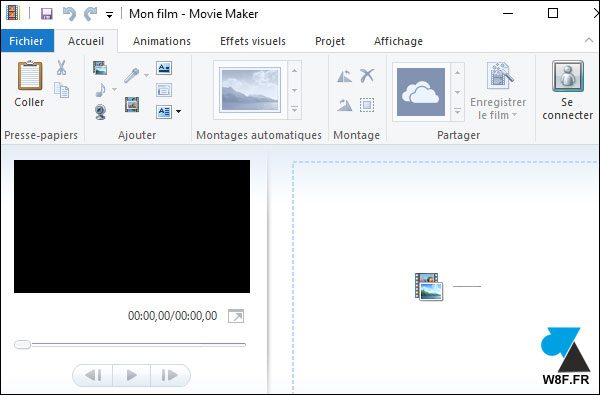Click the Cut scissors icon

point(61,67)
